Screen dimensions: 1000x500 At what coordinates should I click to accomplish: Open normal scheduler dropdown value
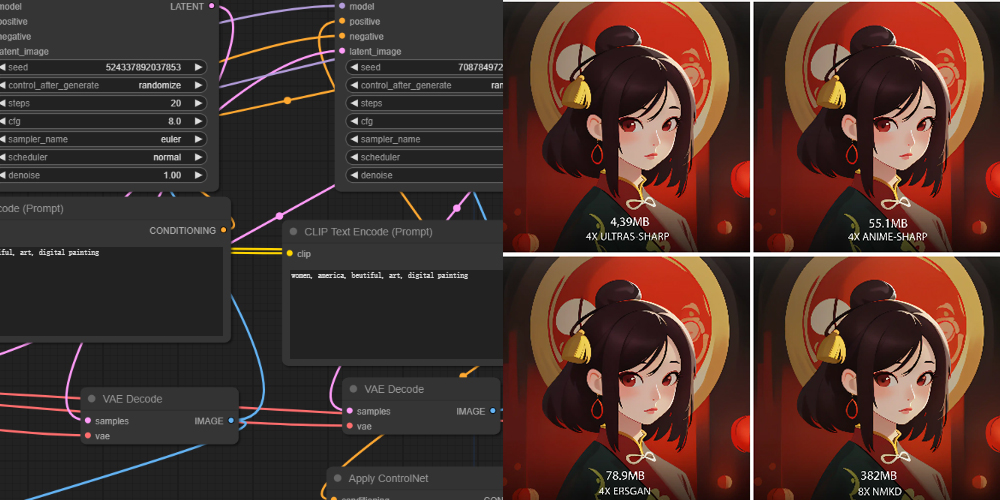coord(167,157)
